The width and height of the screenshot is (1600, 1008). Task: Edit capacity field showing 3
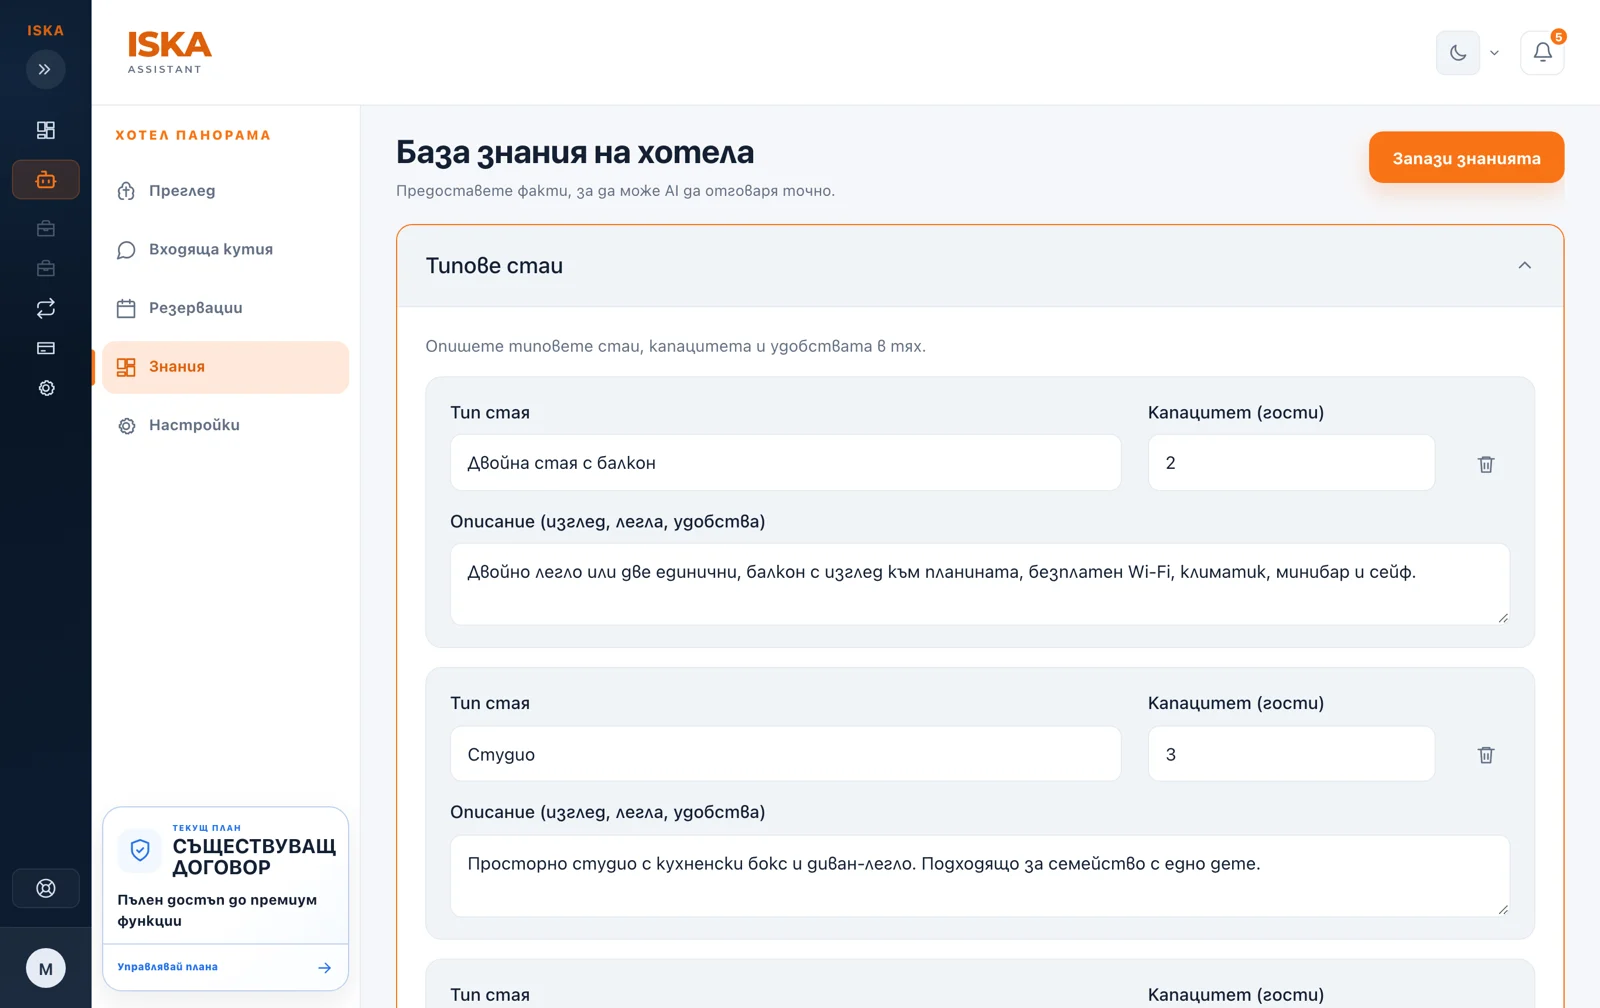1291,754
